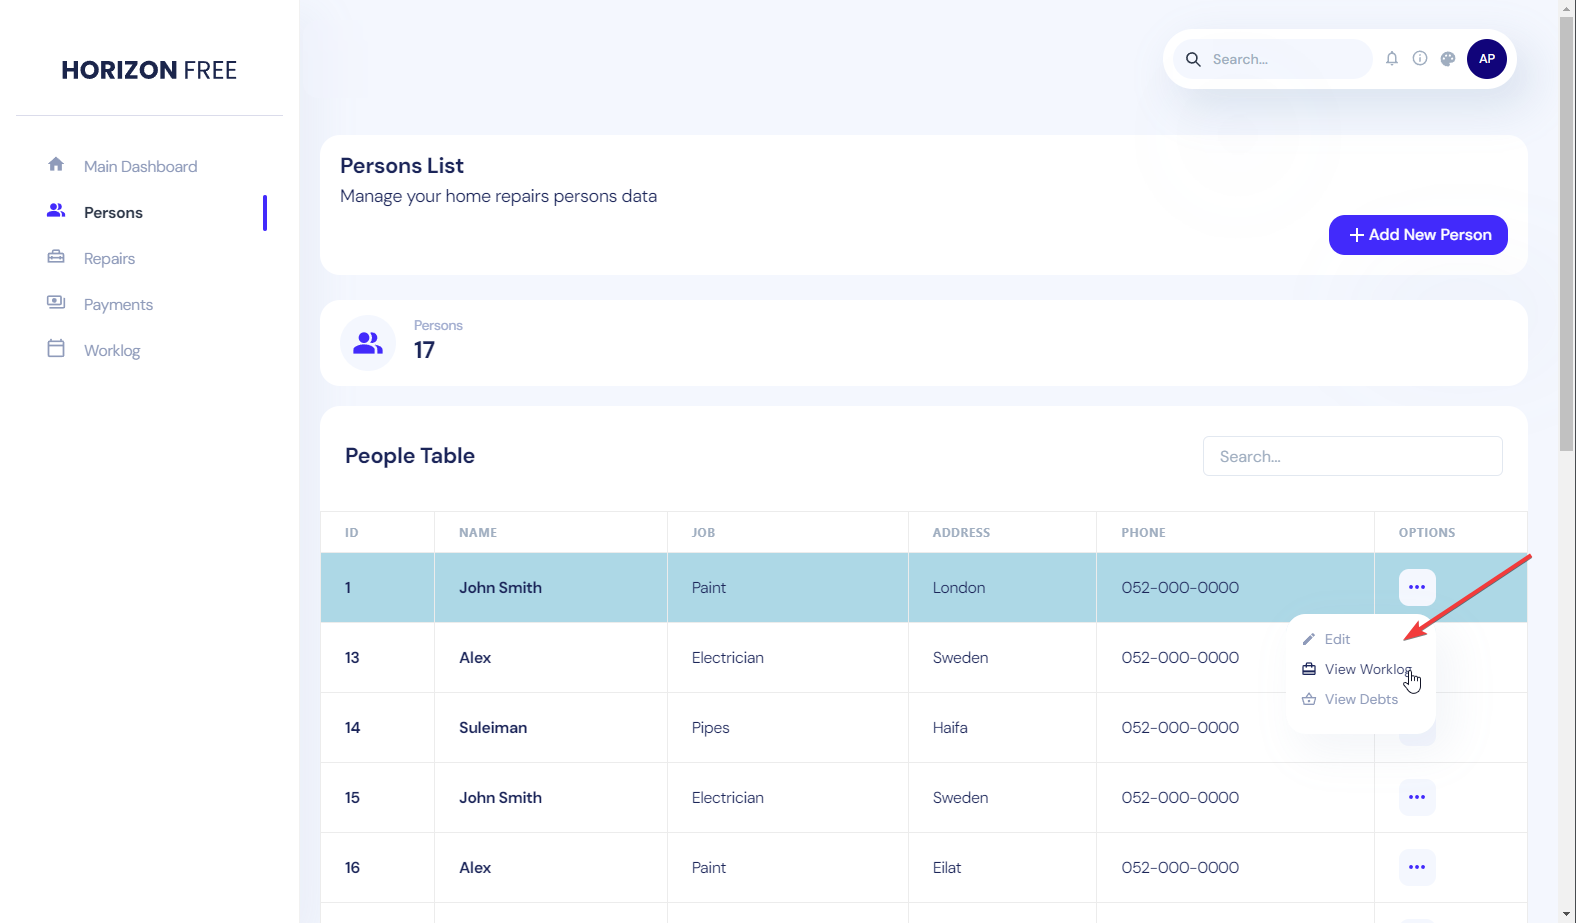The width and height of the screenshot is (1576, 923).
Task: Go to Main Dashboard page
Action: pyautogui.click(x=140, y=166)
